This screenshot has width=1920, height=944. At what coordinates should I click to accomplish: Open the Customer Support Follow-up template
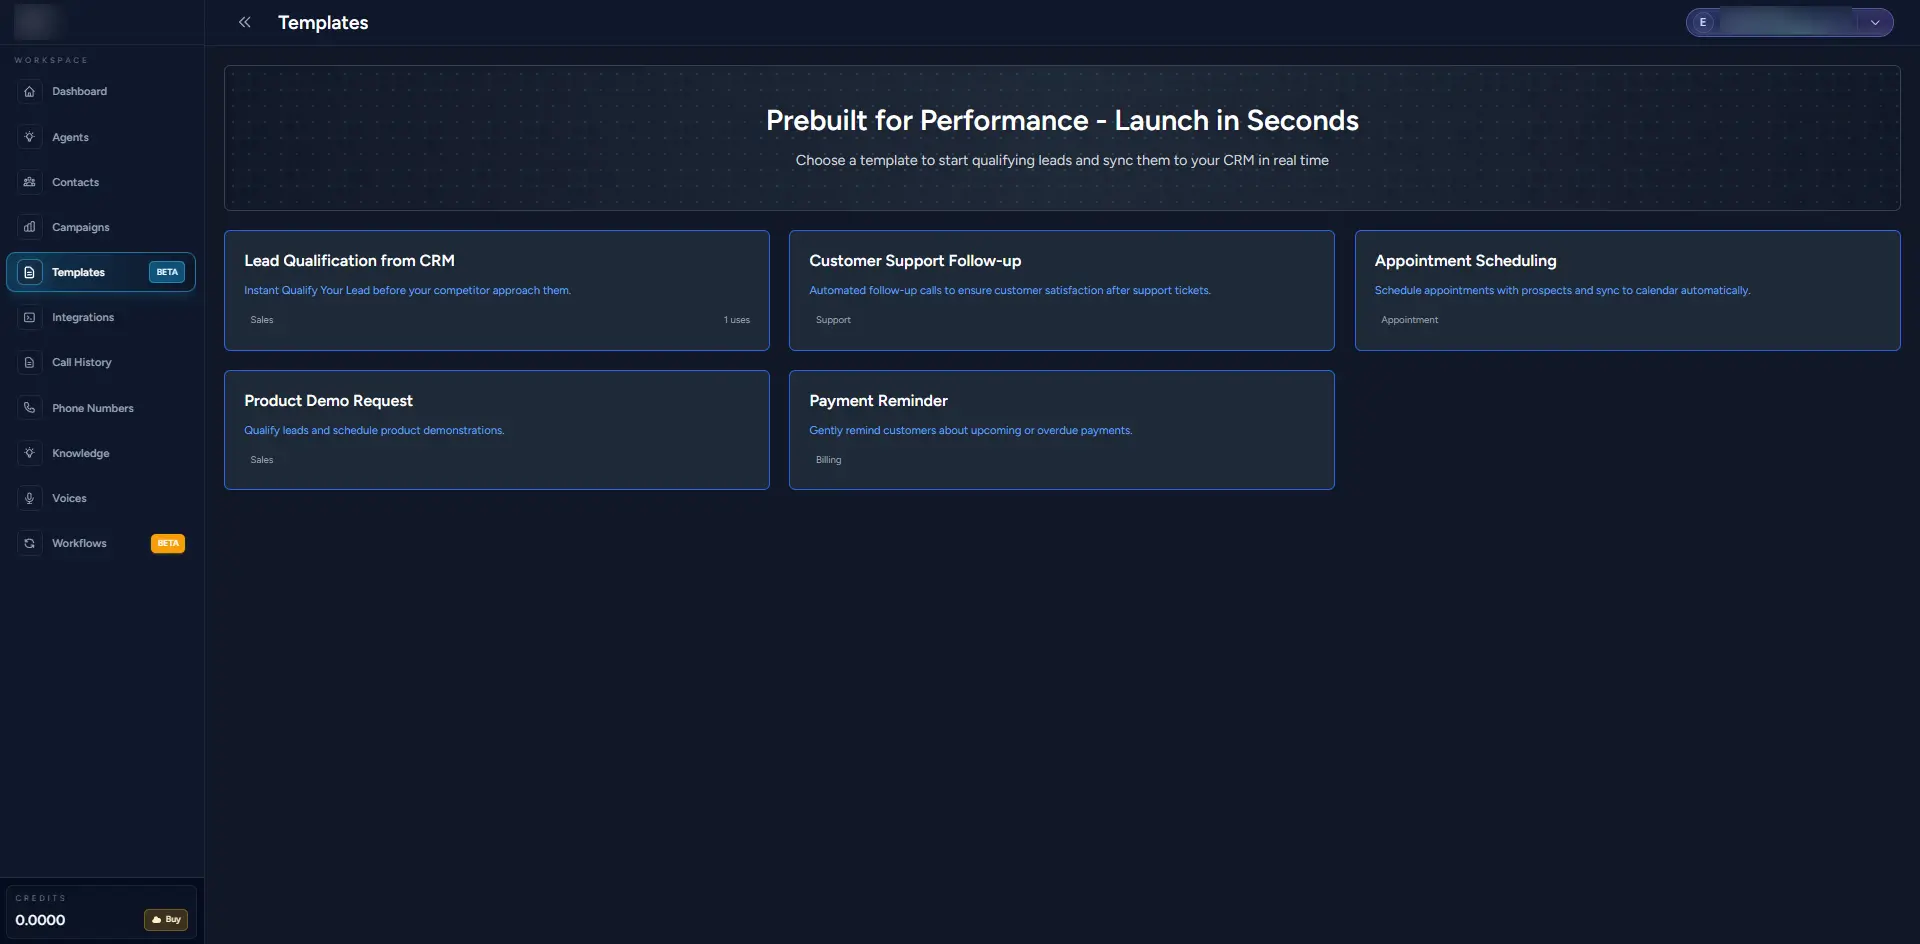click(x=1061, y=290)
